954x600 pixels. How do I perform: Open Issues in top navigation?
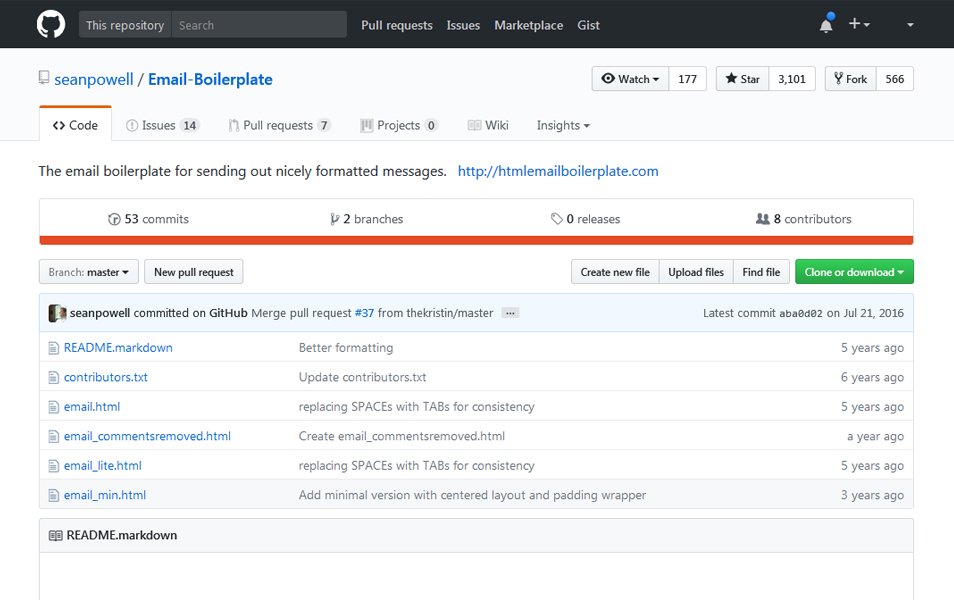click(x=463, y=25)
